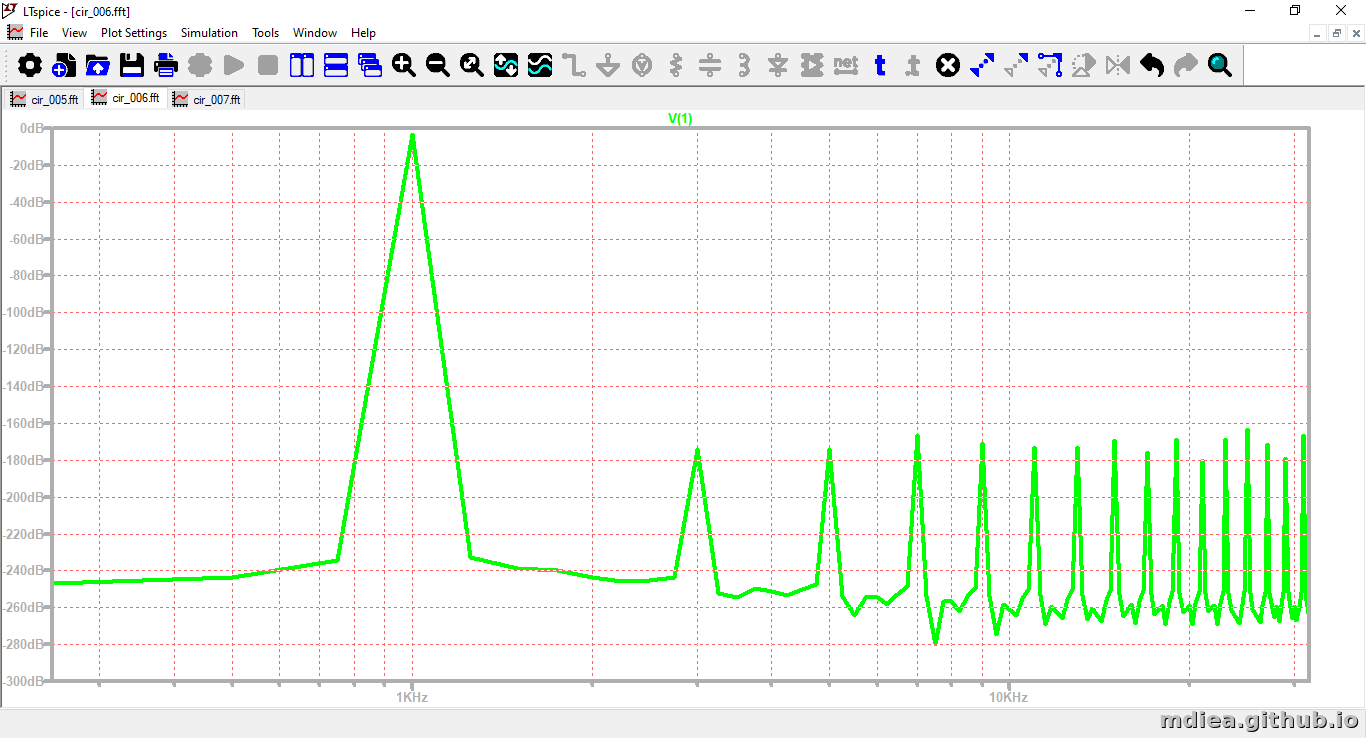Viewport: 1366px width, 738px height.
Task: Click the V(1) trace label
Action: (680, 119)
